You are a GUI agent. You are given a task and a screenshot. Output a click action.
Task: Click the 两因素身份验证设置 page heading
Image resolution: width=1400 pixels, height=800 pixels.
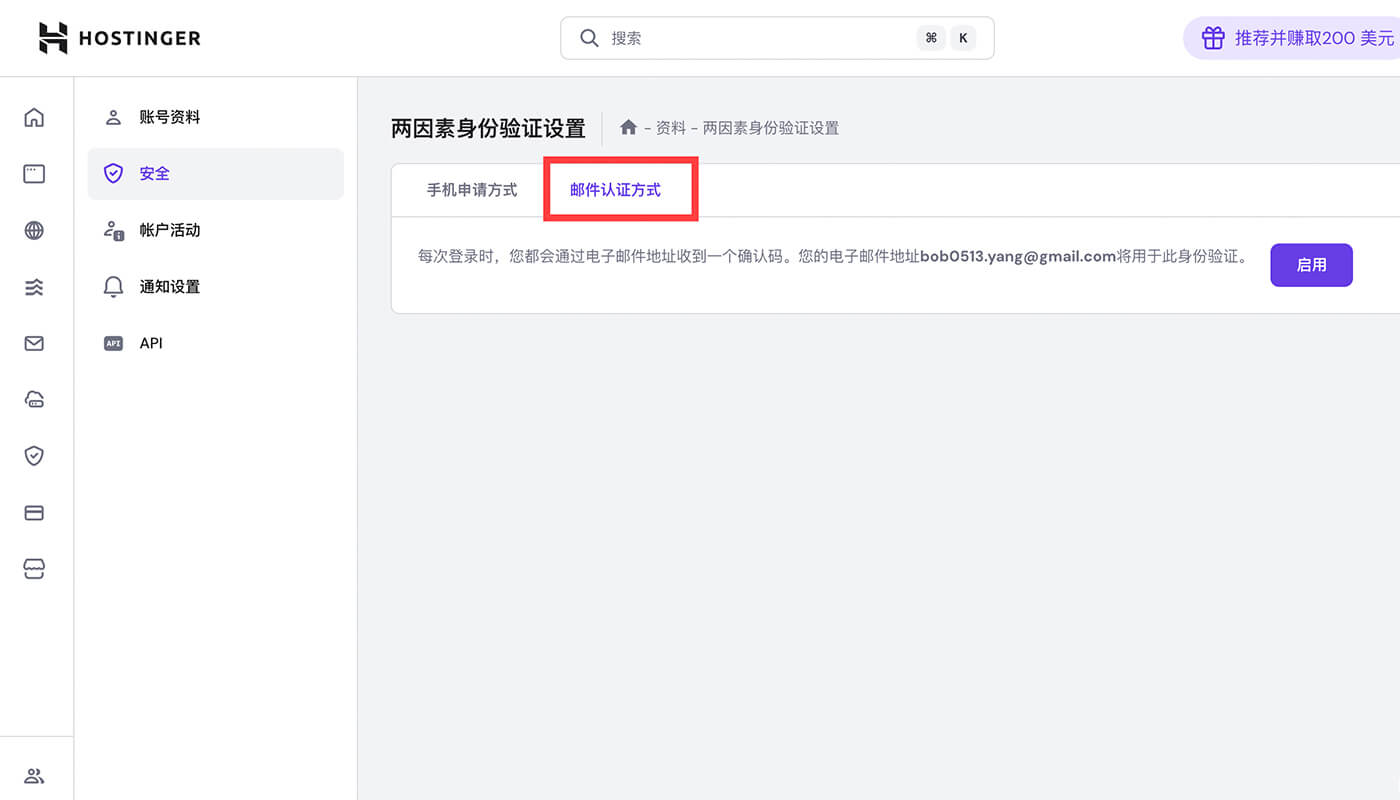(x=488, y=128)
